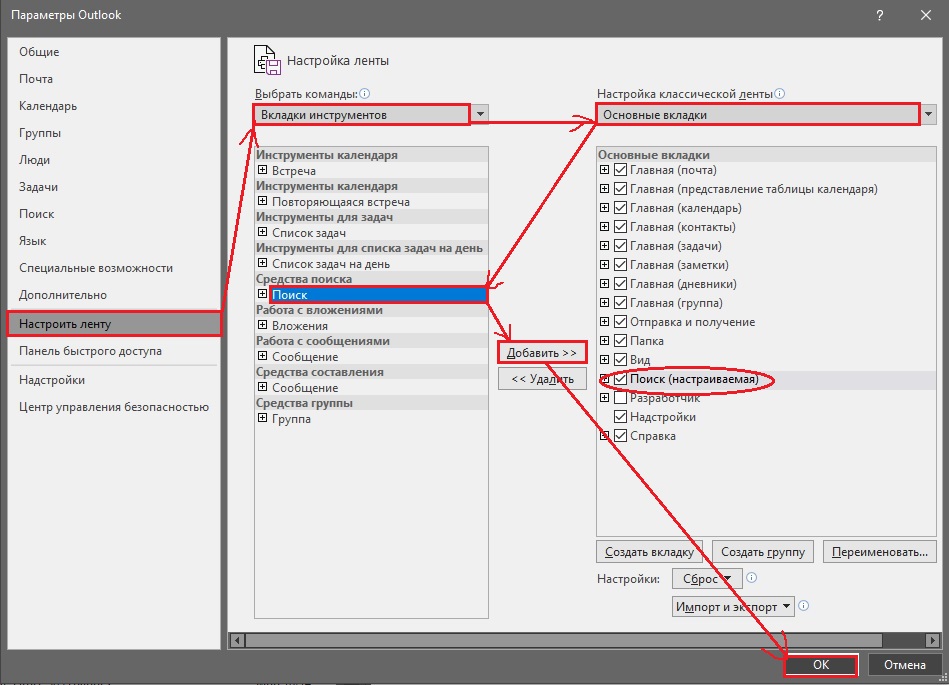
Task: Expand the Главная (дневники) tab node
Action: 604,284
